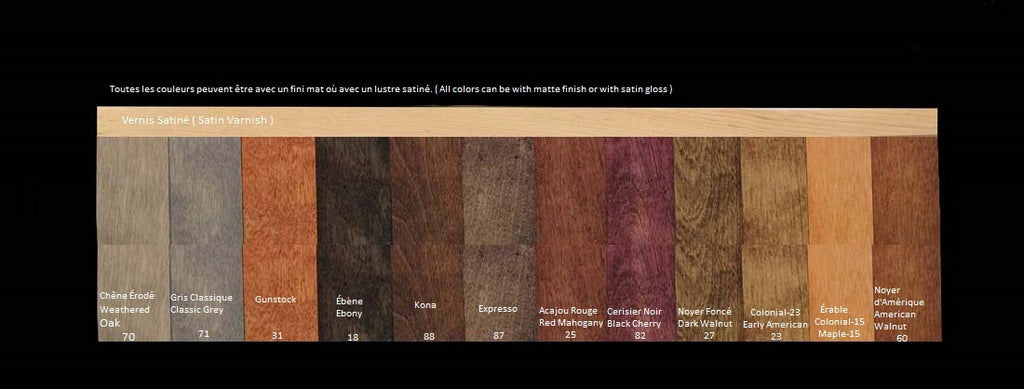The image size is (1024, 389).
Task: Click the Kona 88 stain swatch
Action: [x=426, y=239]
